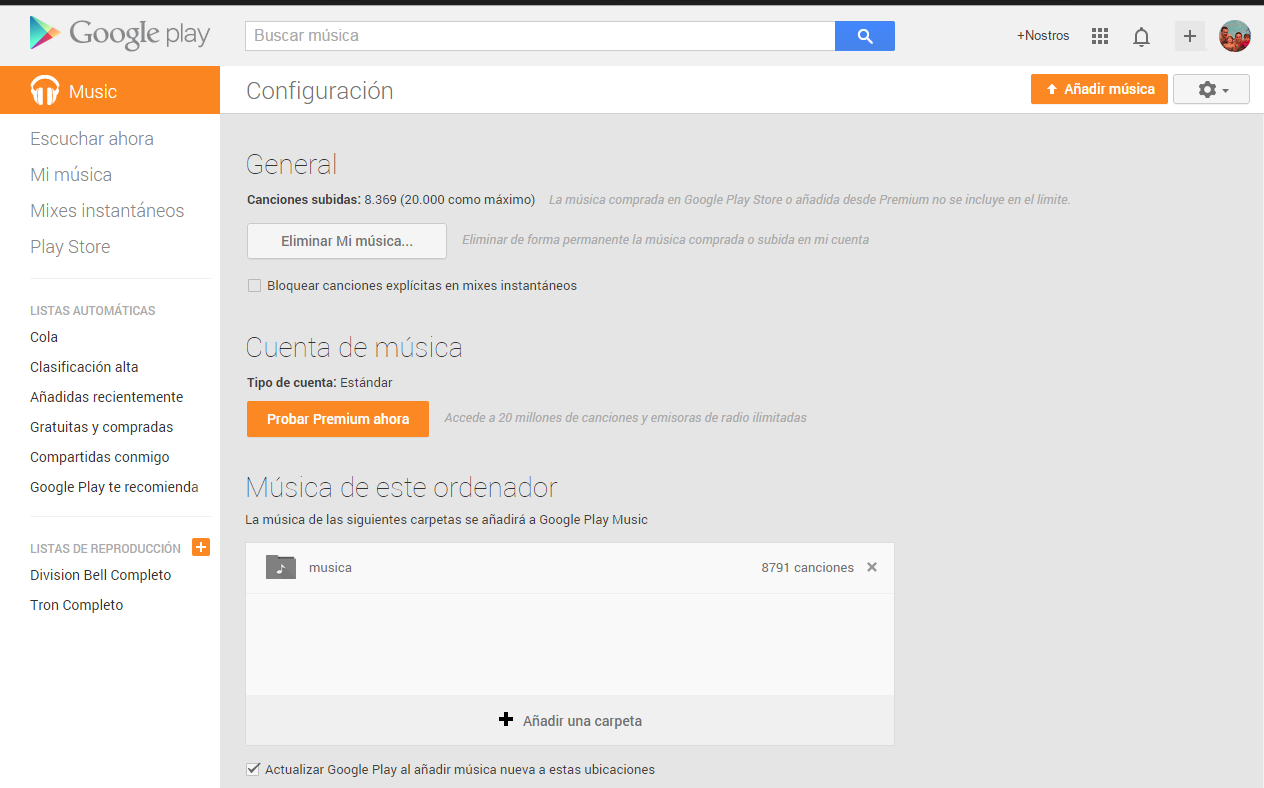Create new playlist with orange plus icon
The height and width of the screenshot is (788, 1264).
tap(201, 547)
